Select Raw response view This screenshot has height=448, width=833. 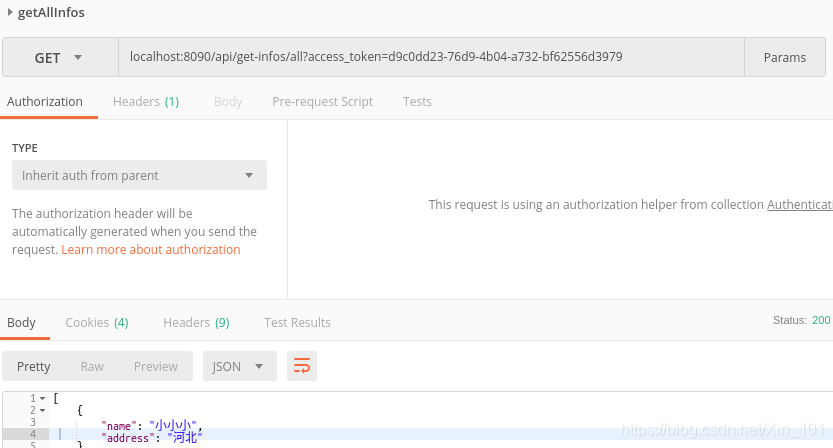[92, 366]
